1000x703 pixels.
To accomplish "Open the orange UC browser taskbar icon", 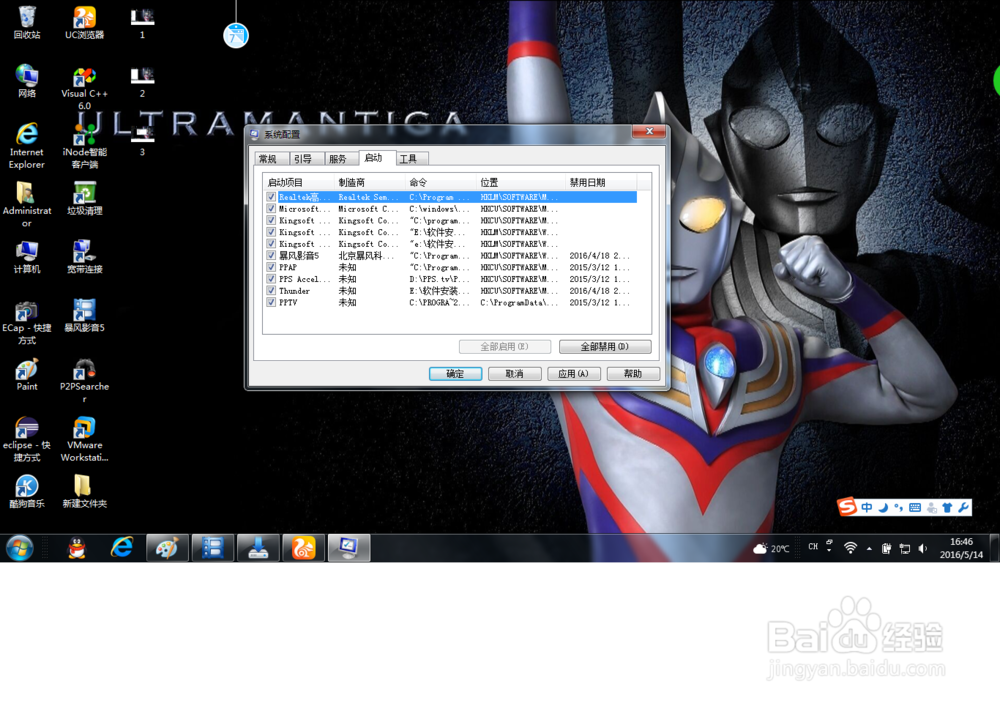I will click(x=304, y=548).
